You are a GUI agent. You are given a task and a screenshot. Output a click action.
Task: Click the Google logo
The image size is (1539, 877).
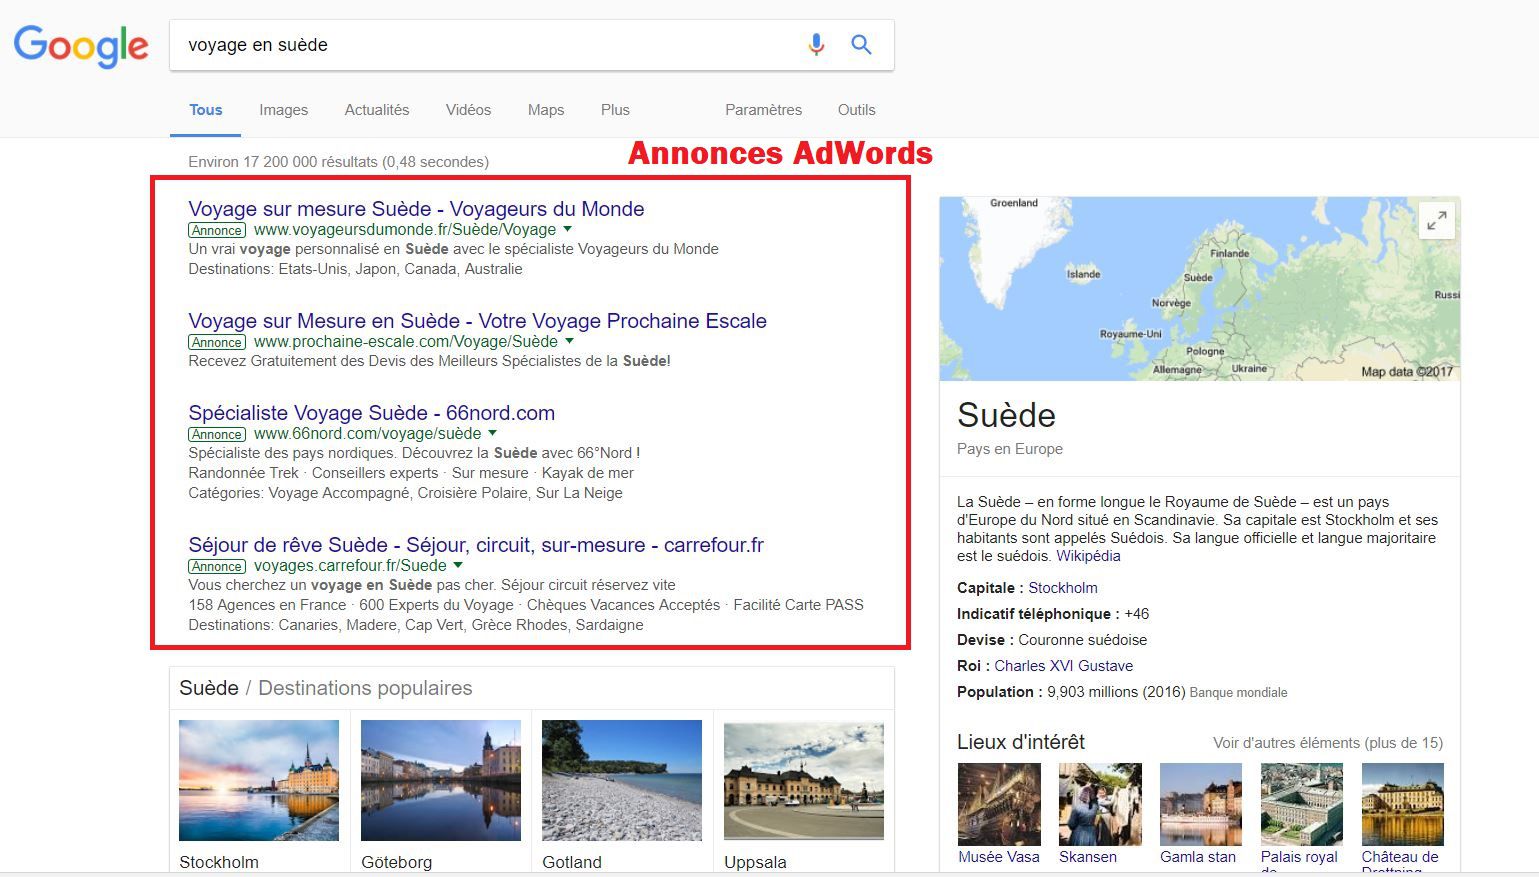81,46
